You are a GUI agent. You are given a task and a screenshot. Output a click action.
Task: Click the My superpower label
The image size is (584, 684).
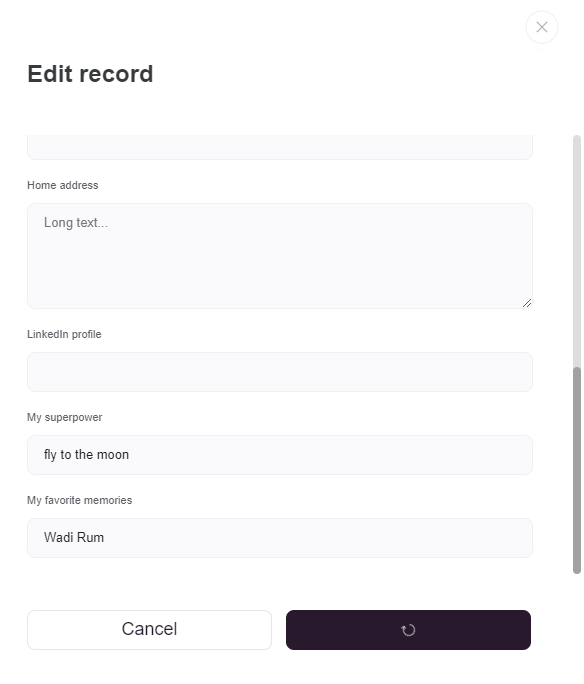click(65, 417)
